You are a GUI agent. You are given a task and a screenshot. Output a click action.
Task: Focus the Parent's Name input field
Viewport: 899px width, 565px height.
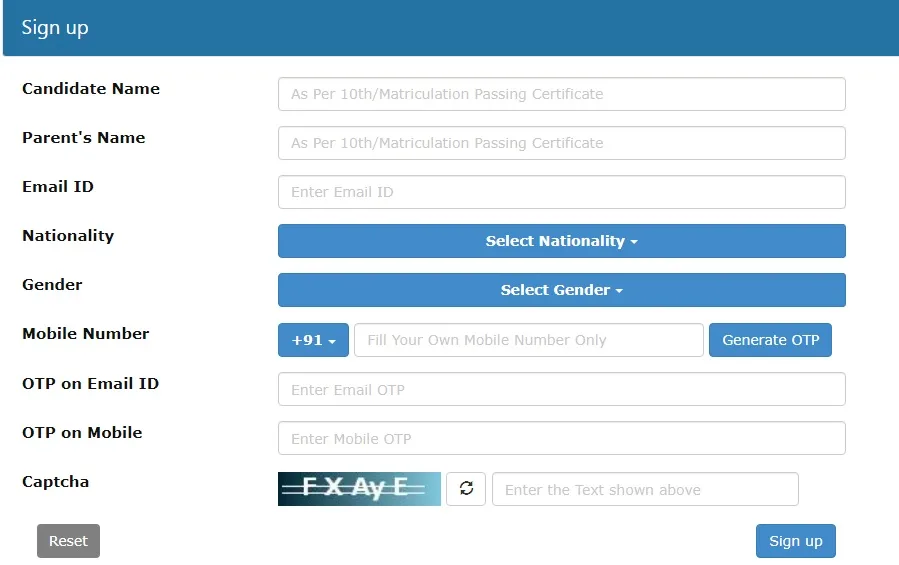(561, 143)
